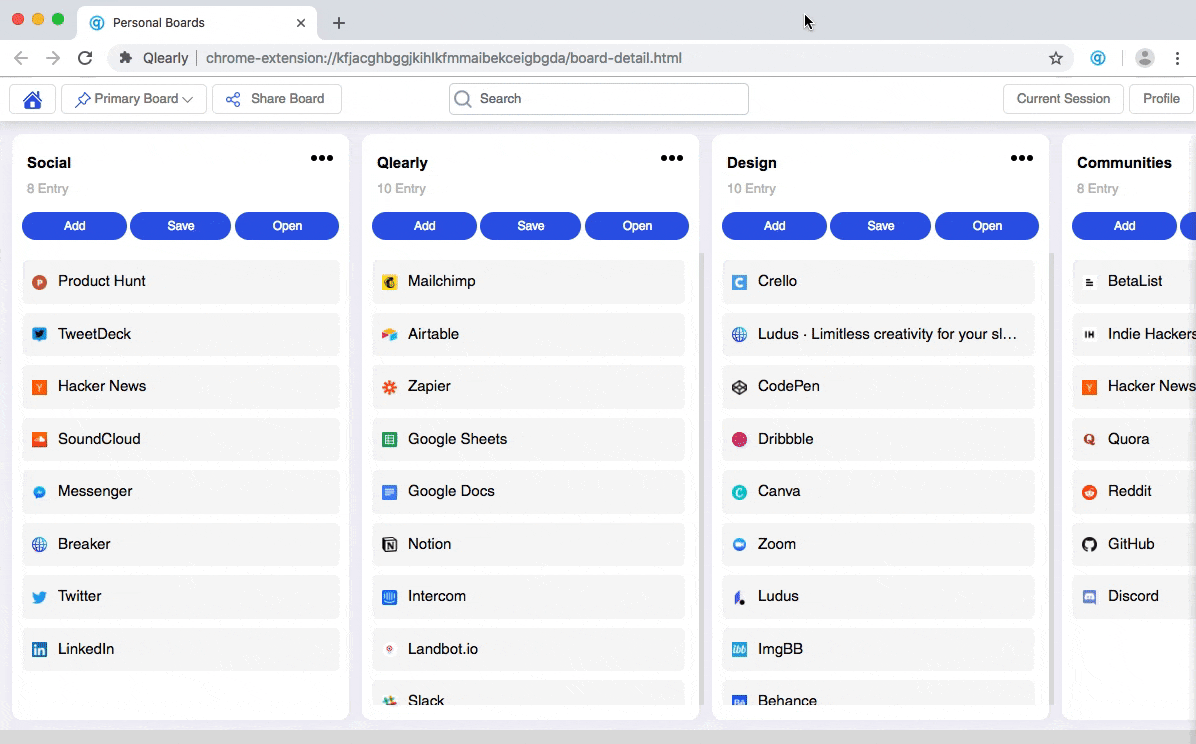The height and width of the screenshot is (744, 1196).
Task: Open Chrome's three-dot menu
Action: click(1177, 58)
